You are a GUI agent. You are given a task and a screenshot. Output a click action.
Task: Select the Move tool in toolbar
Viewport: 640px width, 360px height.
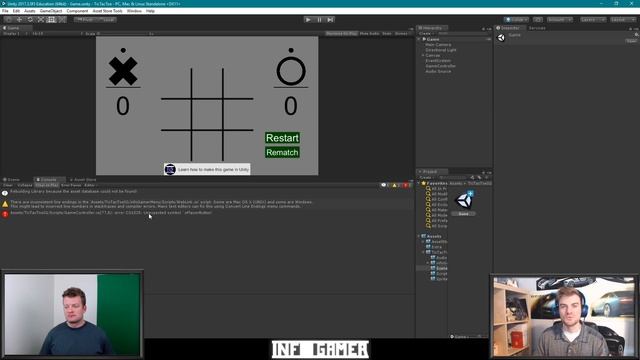[x=19, y=20]
